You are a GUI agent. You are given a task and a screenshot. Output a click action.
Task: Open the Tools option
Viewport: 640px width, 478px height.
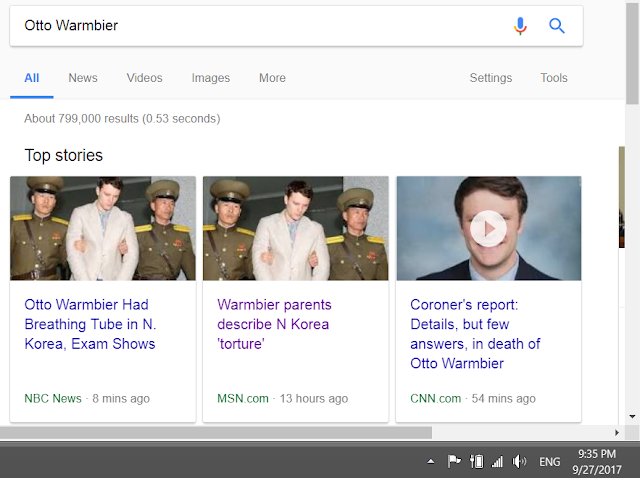click(x=554, y=78)
